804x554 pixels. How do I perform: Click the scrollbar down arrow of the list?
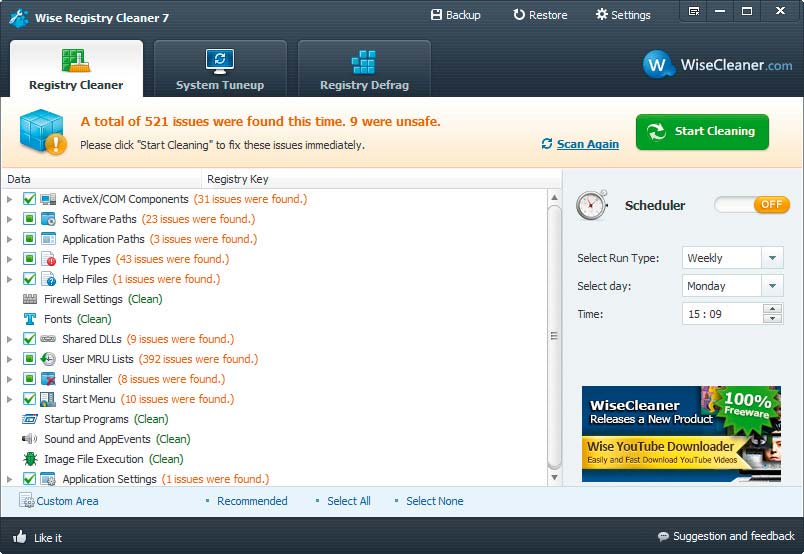tap(554, 478)
